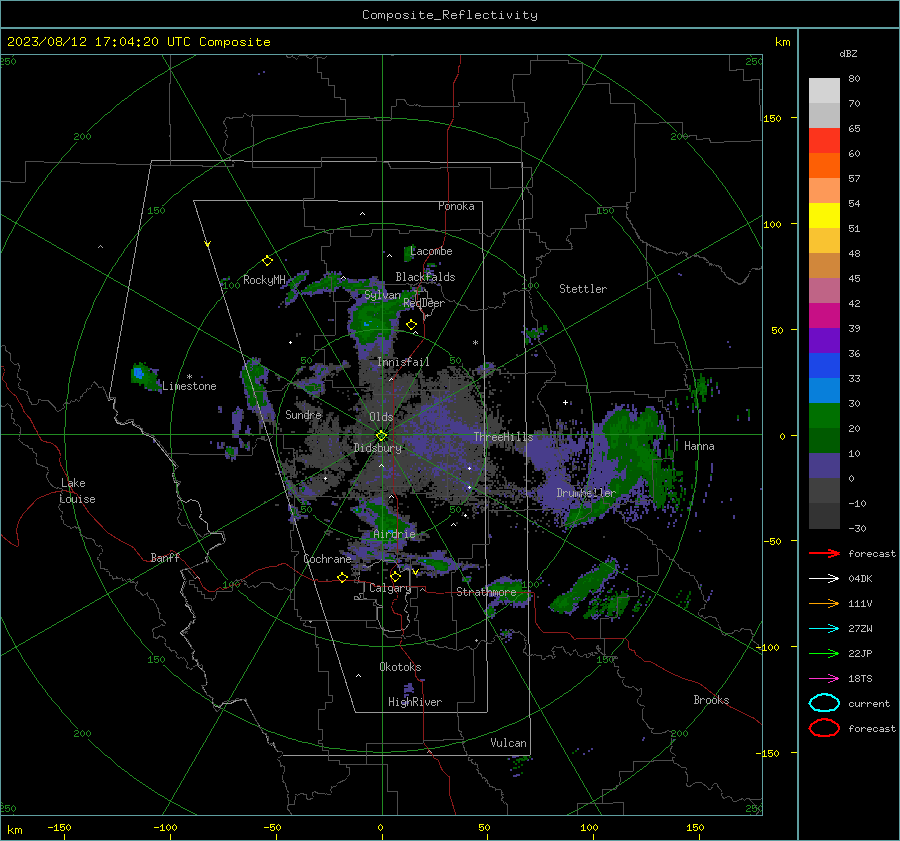Viewport: 900px width, 841px height.
Task: Click the RedDeer city label
Action: click(x=424, y=303)
